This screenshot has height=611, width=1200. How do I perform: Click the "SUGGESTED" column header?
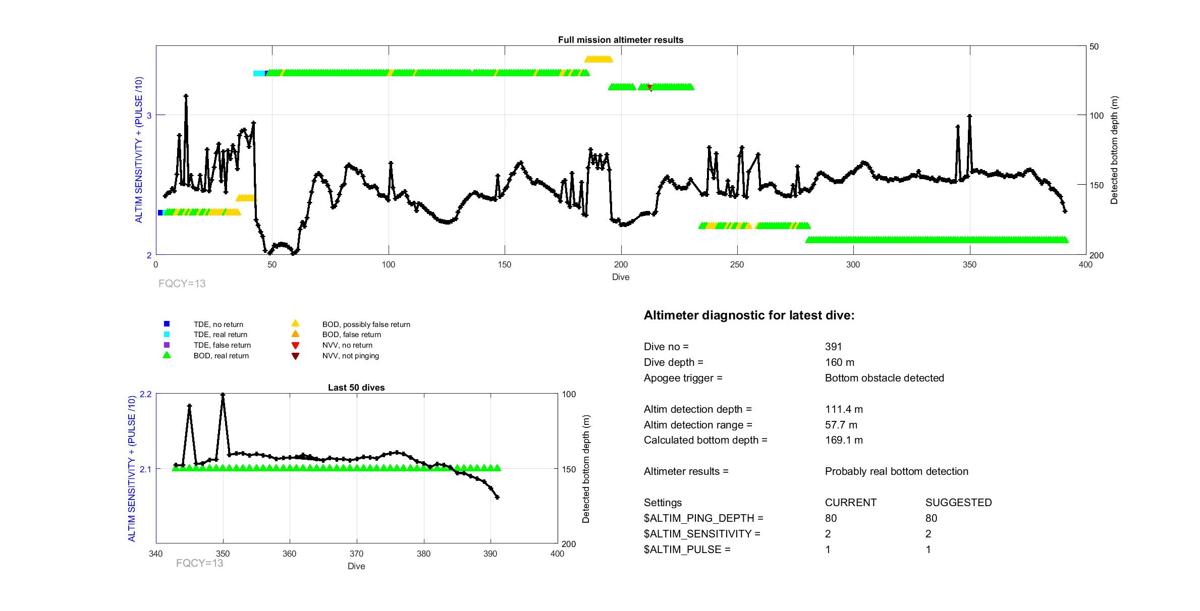959,503
